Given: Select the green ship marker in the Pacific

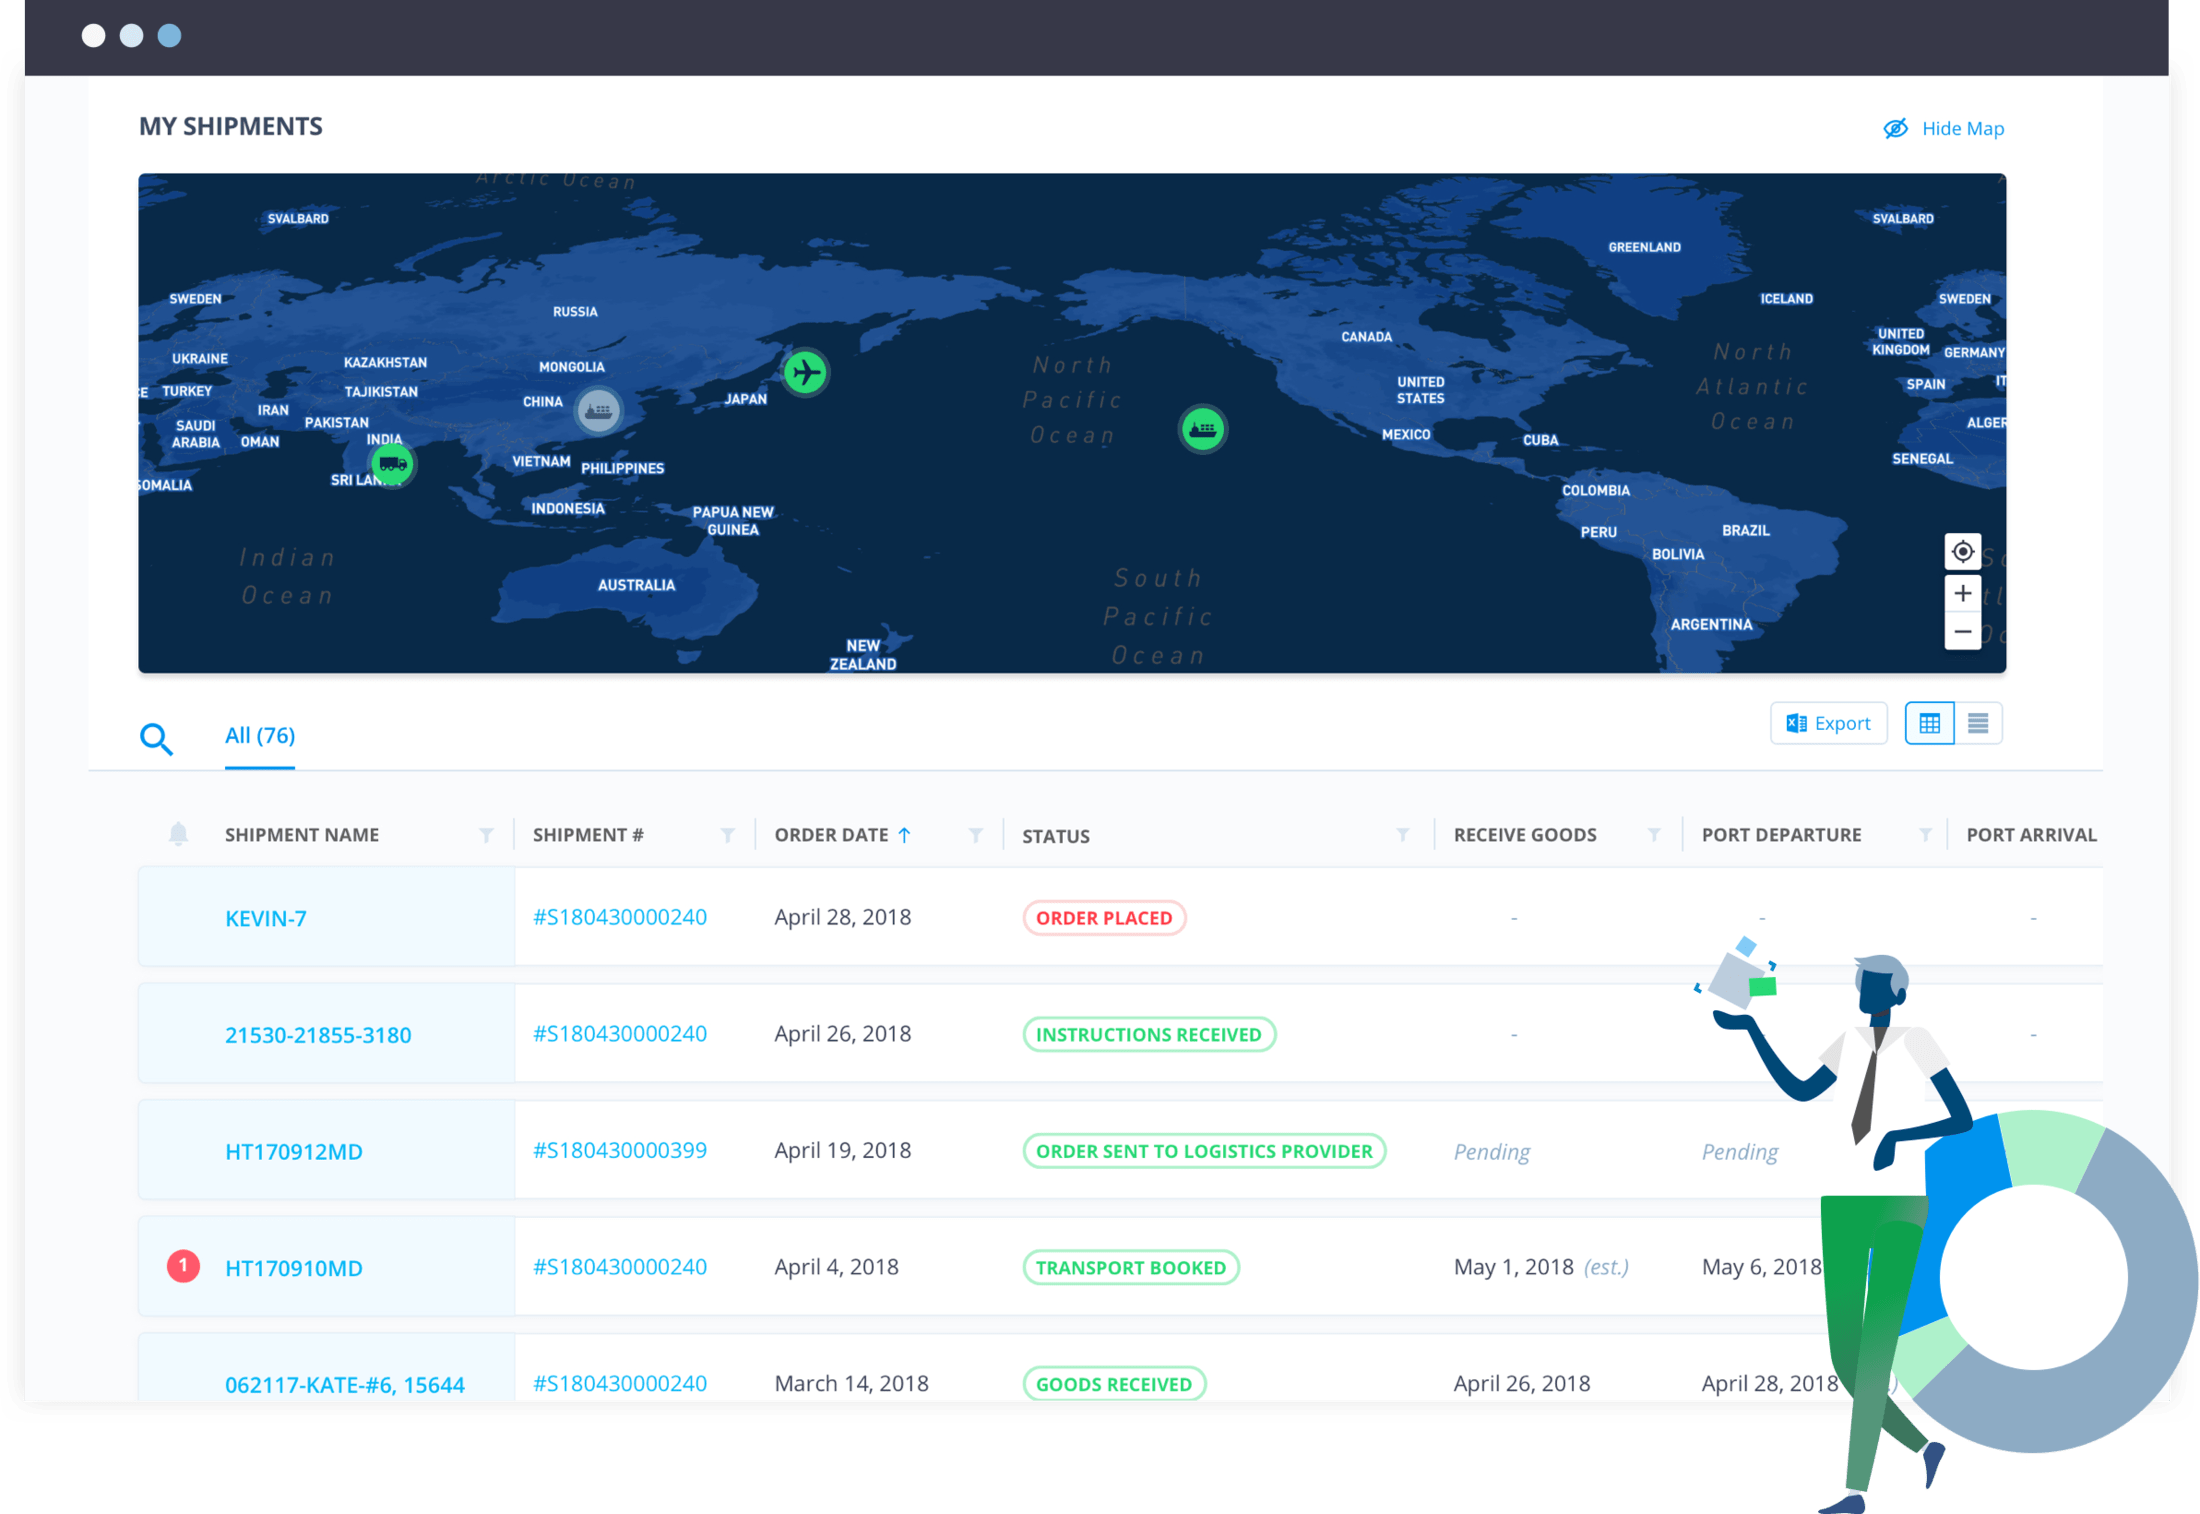Looking at the screenshot, I should (1203, 428).
